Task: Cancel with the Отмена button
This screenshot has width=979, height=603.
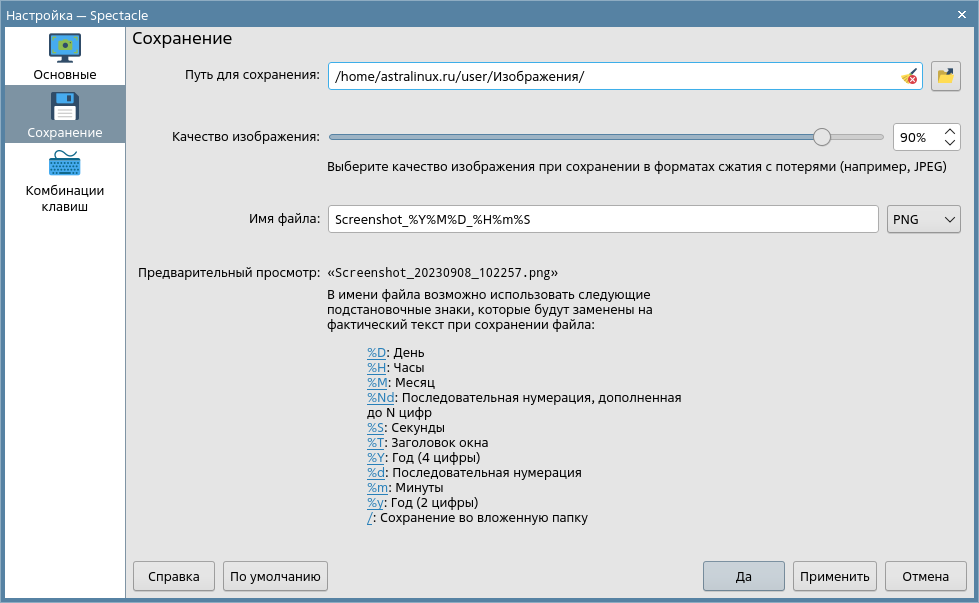Action: click(x=925, y=576)
